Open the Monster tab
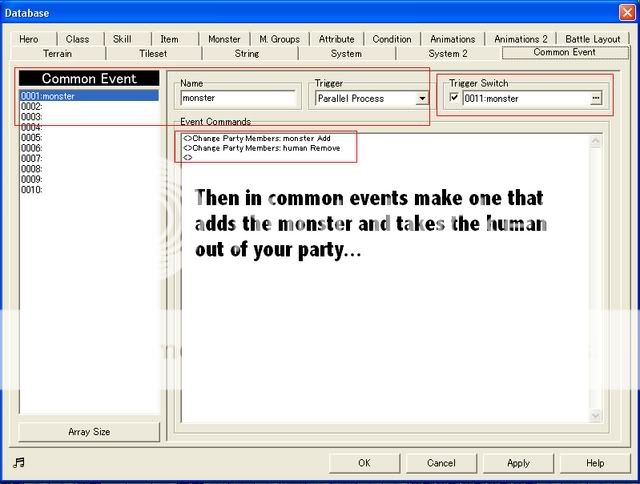The width and height of the screenshot is (640, 484). click(x=224, y=39)
